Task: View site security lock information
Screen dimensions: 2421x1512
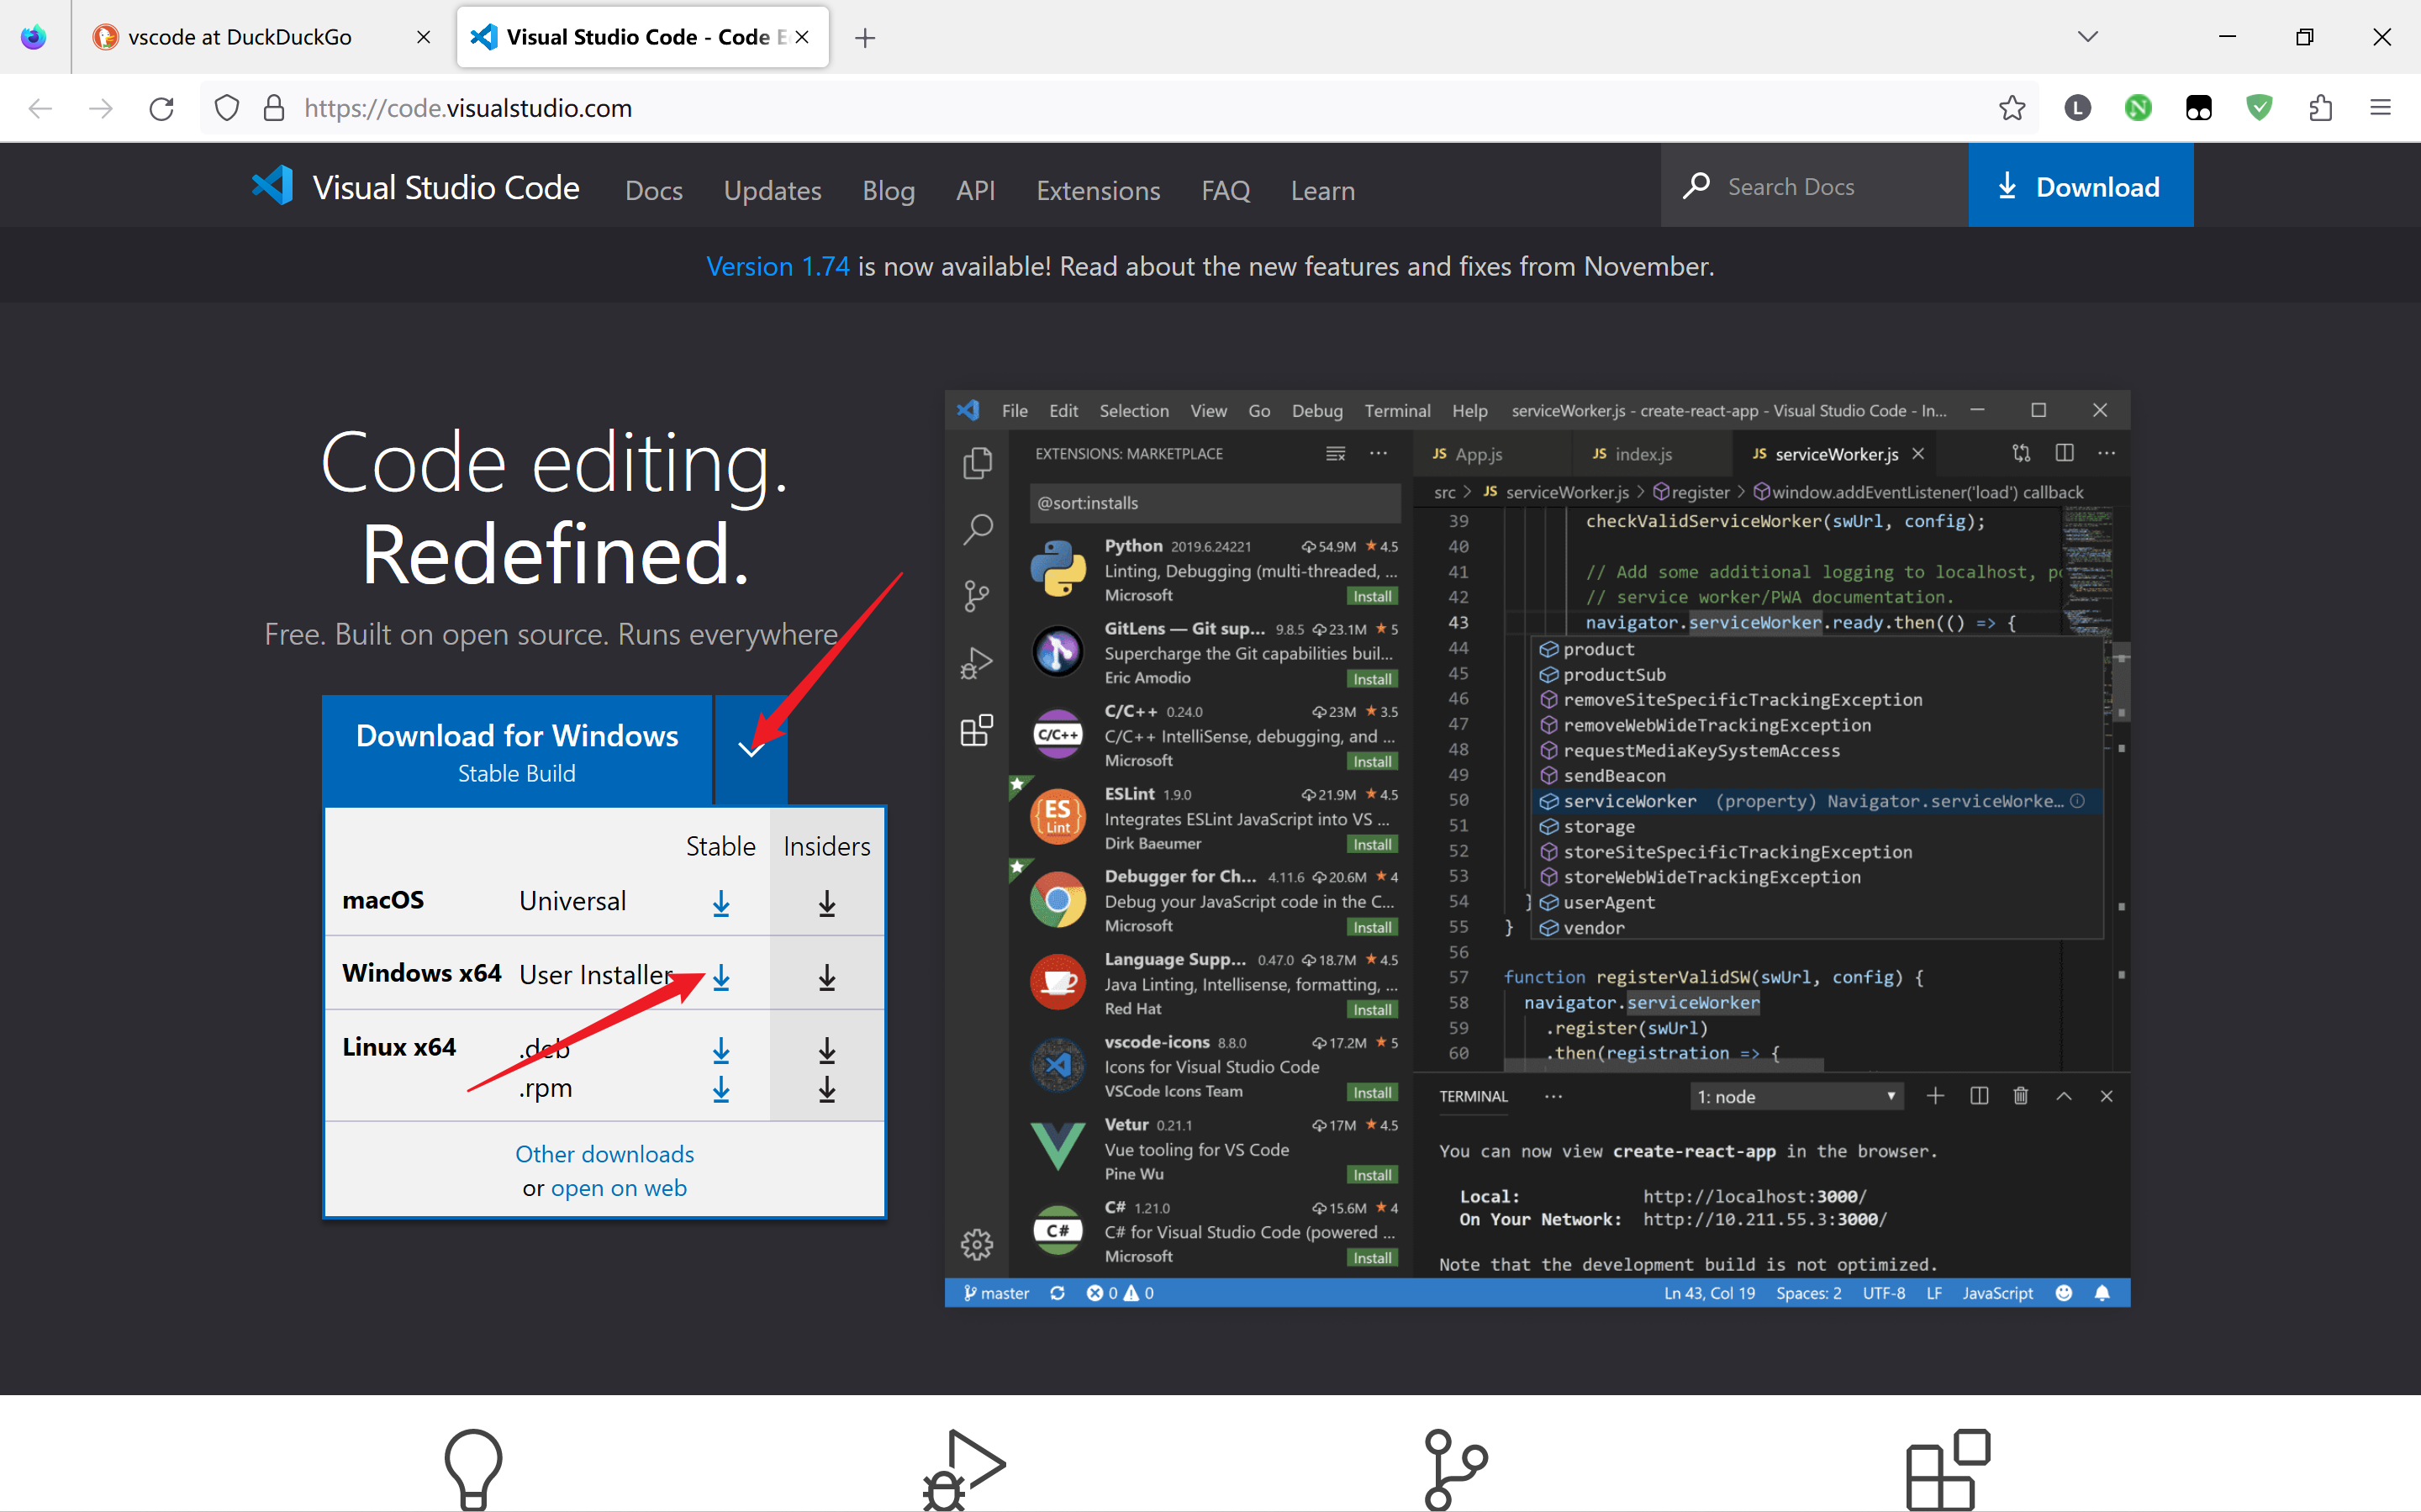Action: pyautogui.click(x=273, y=108)
